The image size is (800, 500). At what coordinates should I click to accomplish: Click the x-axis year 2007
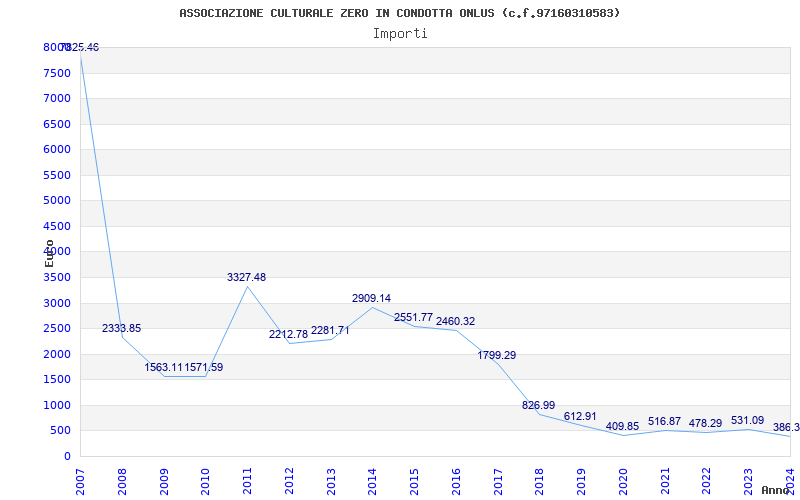click(80, 482)
